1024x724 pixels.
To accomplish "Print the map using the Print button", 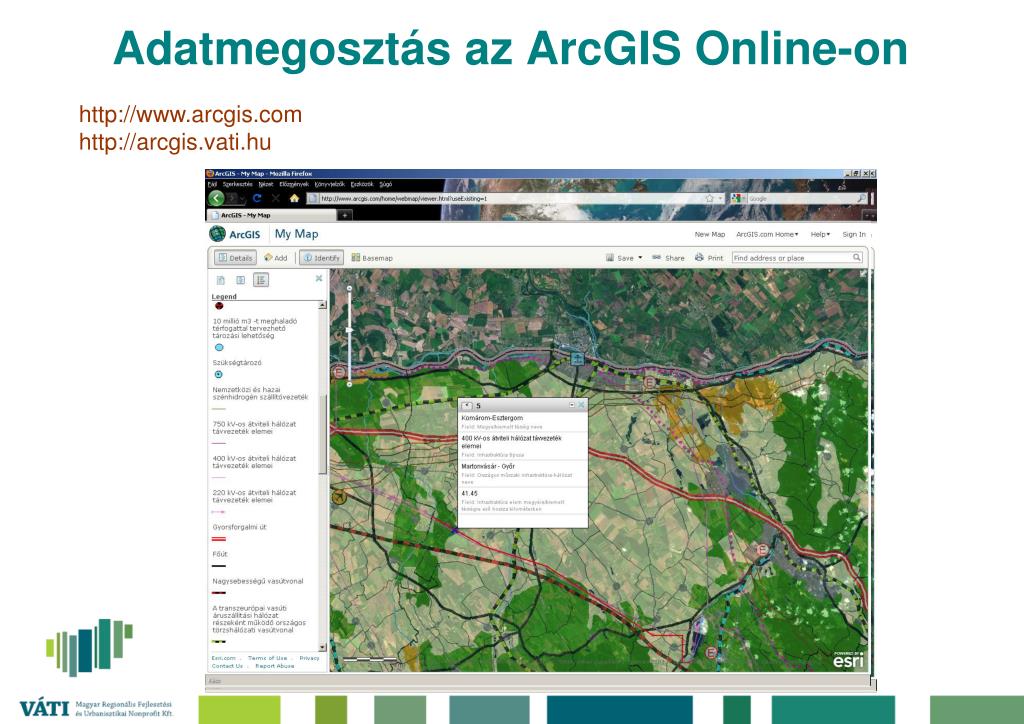I will pyautogui.click(x=709, y=258).
